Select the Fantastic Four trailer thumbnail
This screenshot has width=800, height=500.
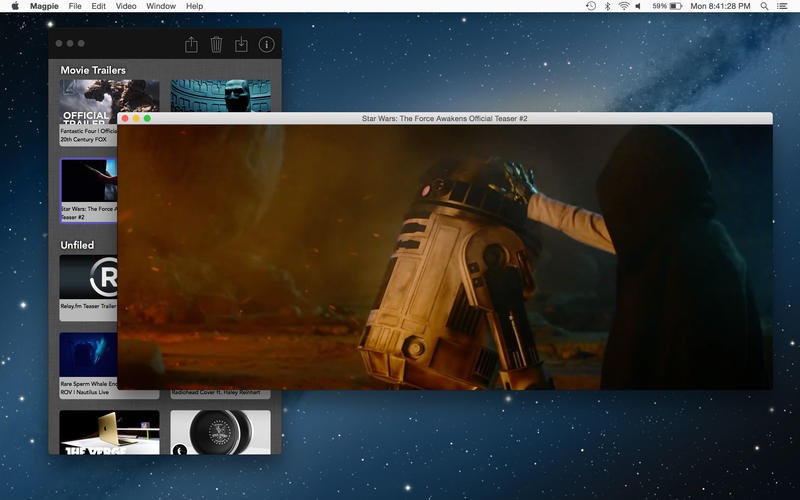88,102
